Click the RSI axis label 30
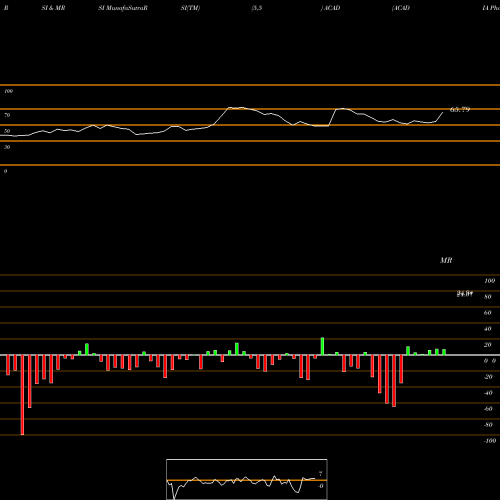The image size is (500, 500). (7, 147)
